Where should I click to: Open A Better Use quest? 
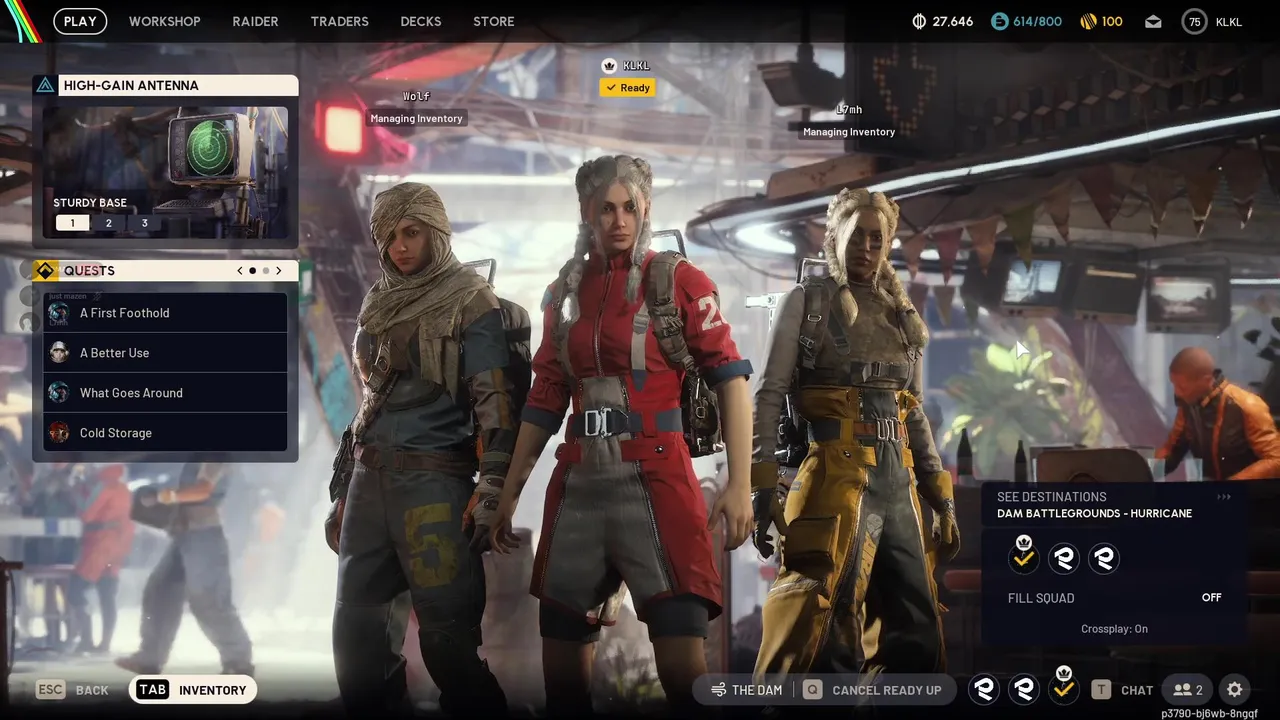coord(165,353)
